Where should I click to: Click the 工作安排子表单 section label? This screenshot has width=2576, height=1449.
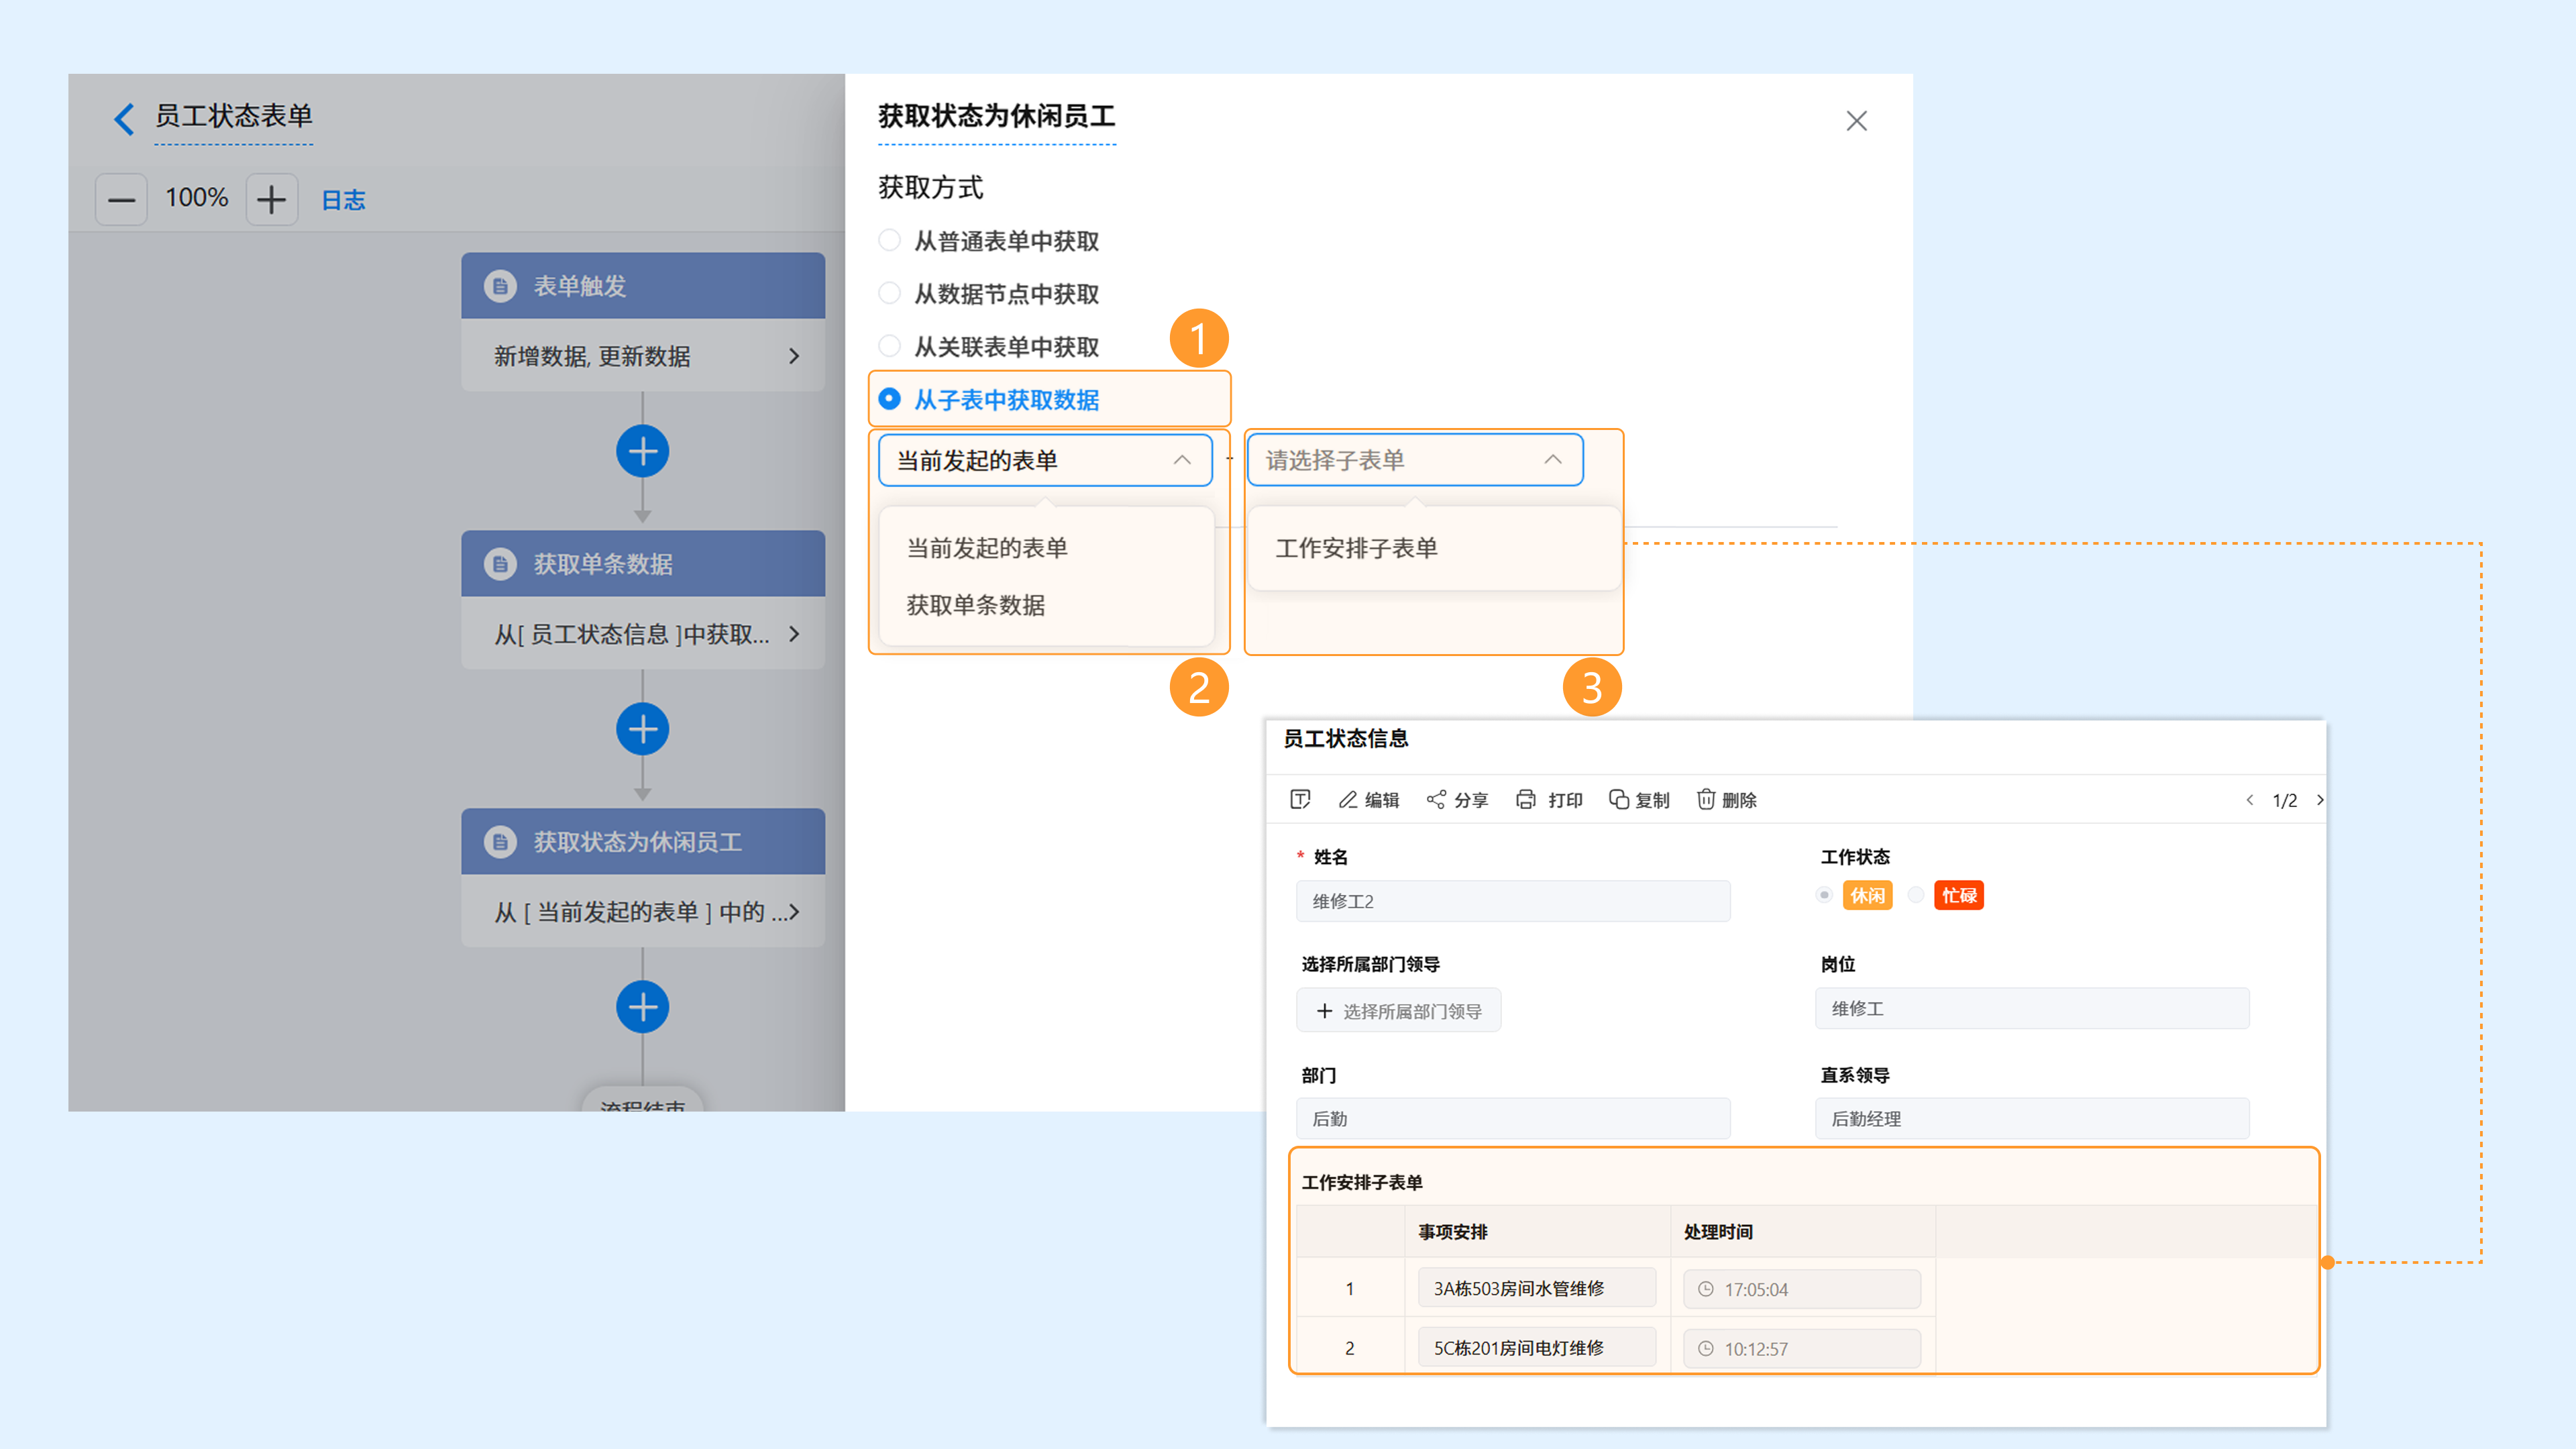1362,1182
